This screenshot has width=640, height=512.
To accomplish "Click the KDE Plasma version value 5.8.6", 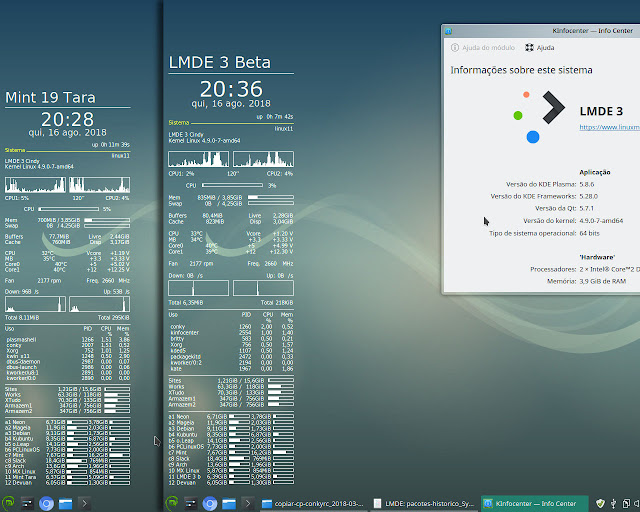I will (587, 184).
